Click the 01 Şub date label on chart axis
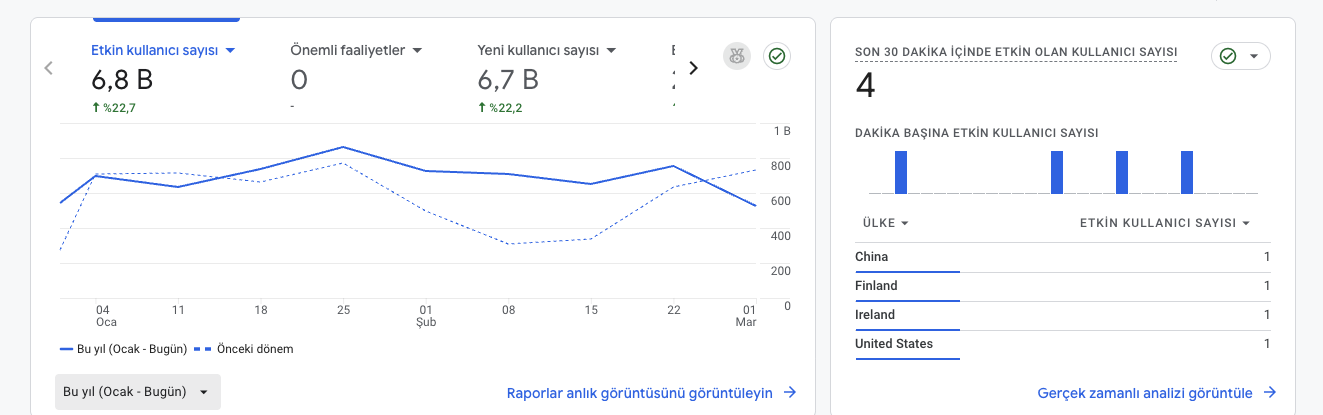 tap(426, 316)
